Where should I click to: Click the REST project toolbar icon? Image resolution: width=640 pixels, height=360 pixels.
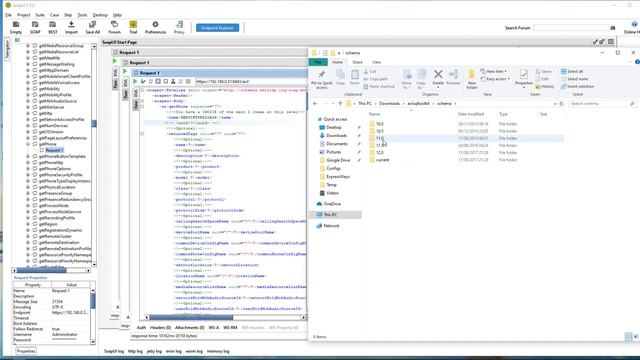point(53,27)
